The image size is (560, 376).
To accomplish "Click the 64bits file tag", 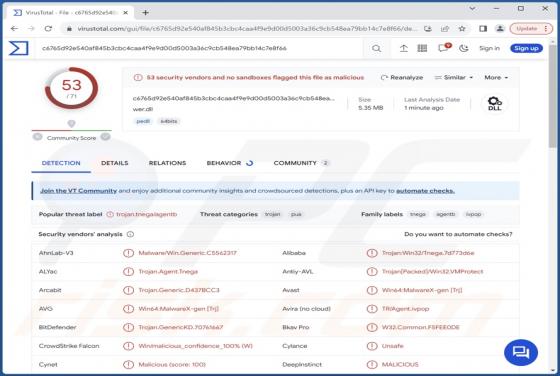I will 169,121.
